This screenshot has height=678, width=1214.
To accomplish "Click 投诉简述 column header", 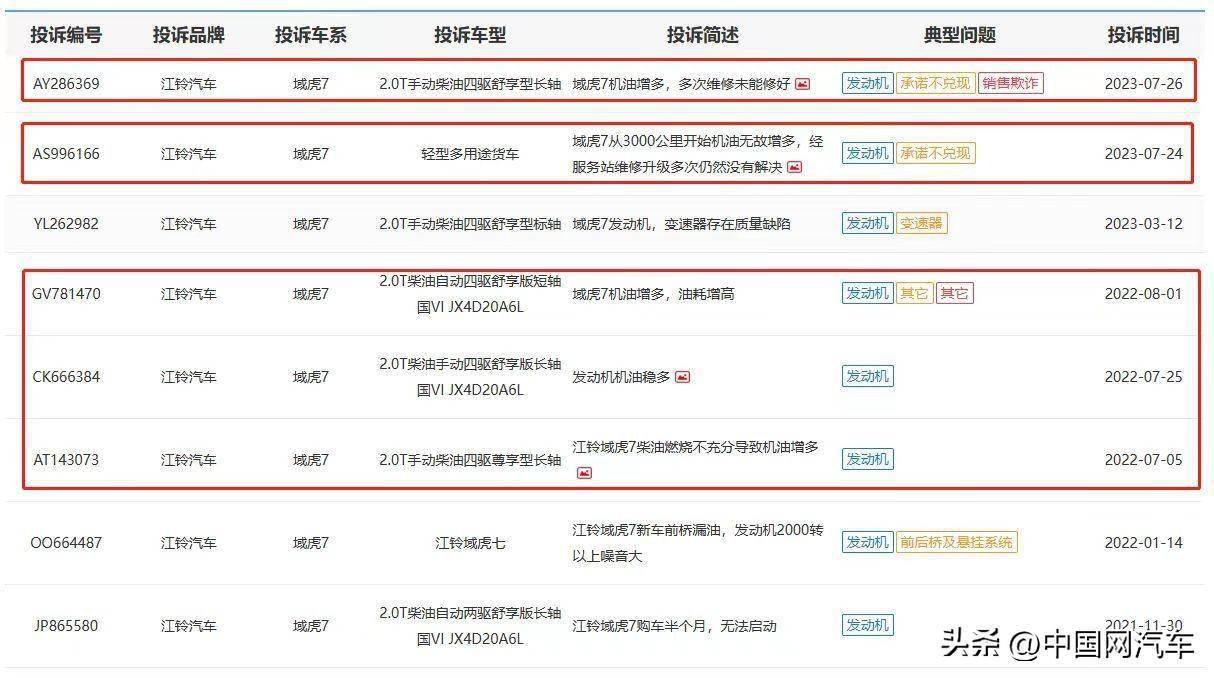I will pos(703,35).
